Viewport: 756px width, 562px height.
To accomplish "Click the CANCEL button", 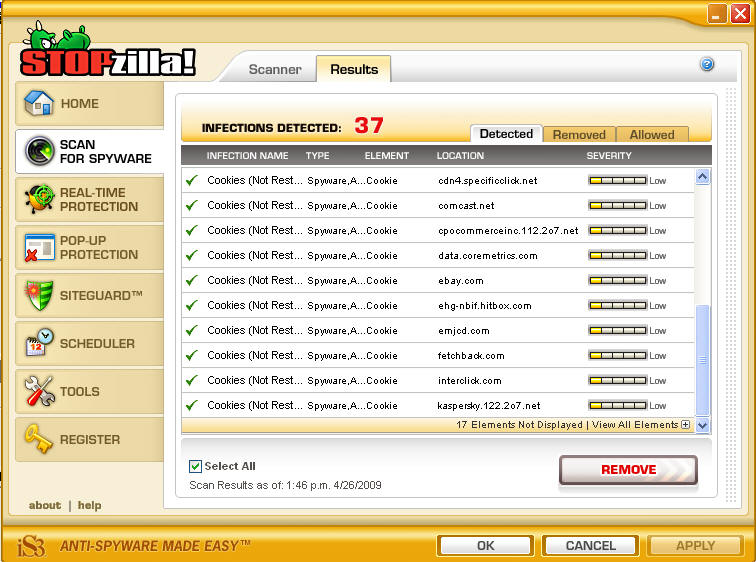I will point(591,546).
